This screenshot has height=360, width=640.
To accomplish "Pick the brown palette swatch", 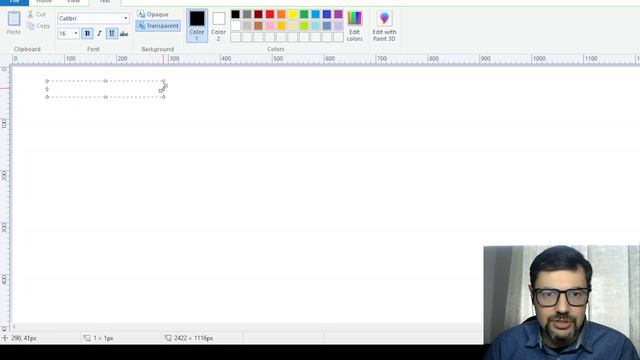I will click(x=258, y=26).
